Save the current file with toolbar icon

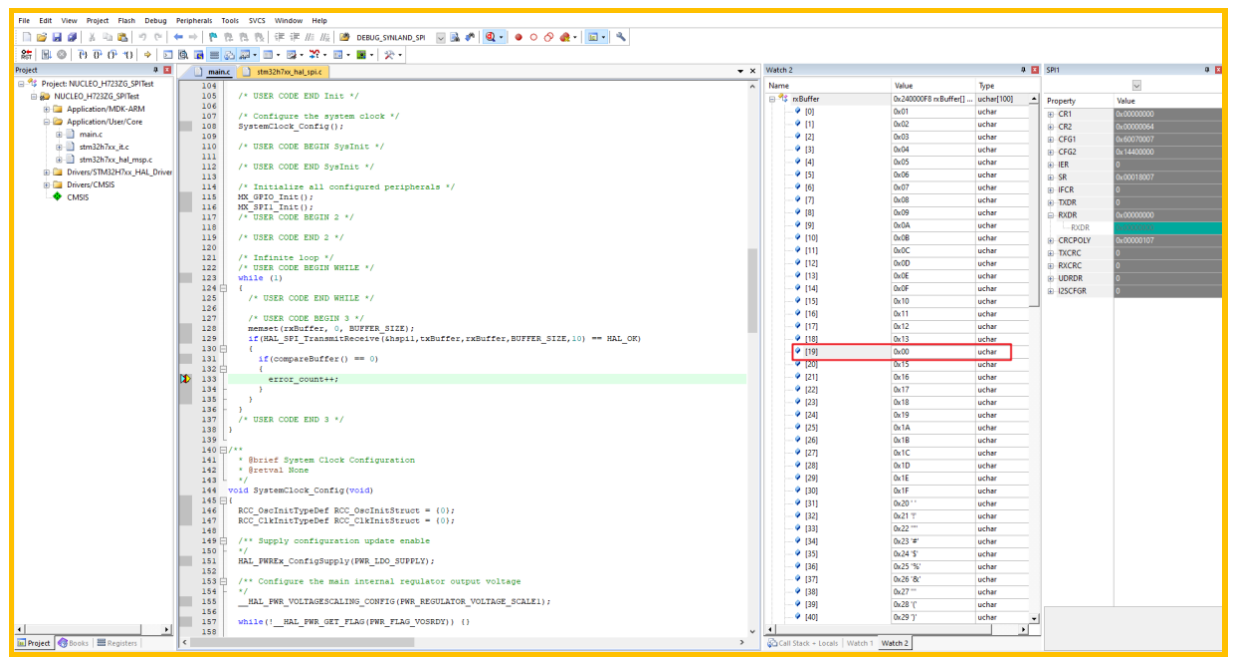(x=57, y=37)
